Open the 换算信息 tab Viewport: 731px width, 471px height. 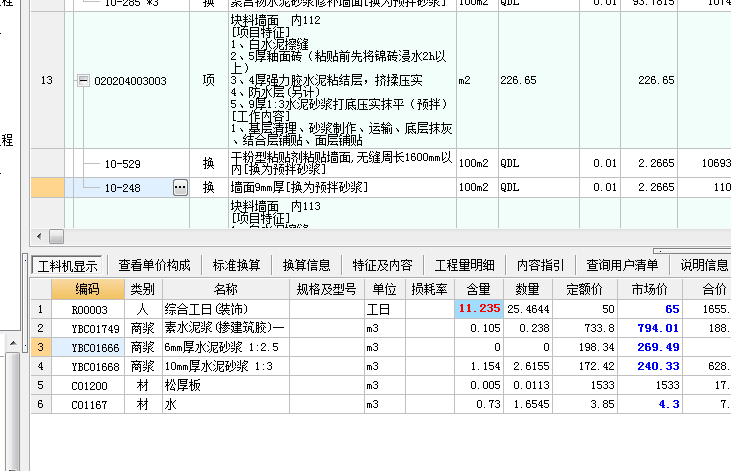tap(306, 265)
